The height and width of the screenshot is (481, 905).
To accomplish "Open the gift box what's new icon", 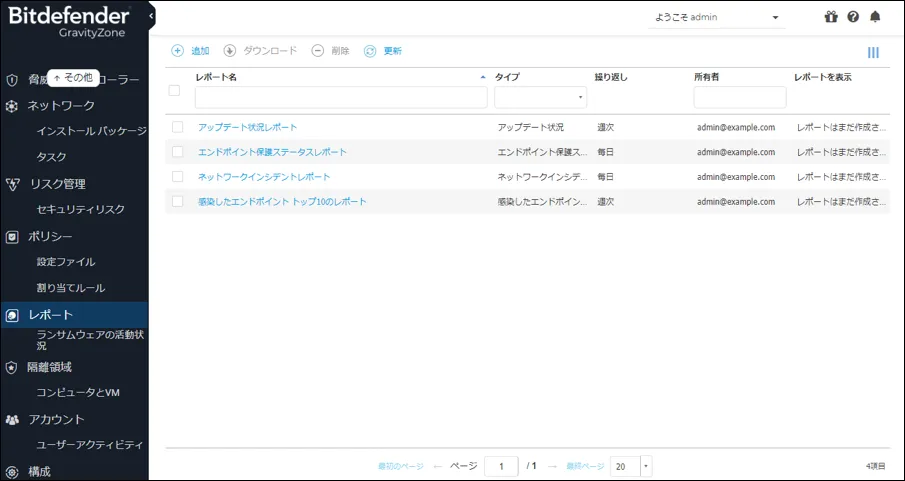I will (831, 17).
